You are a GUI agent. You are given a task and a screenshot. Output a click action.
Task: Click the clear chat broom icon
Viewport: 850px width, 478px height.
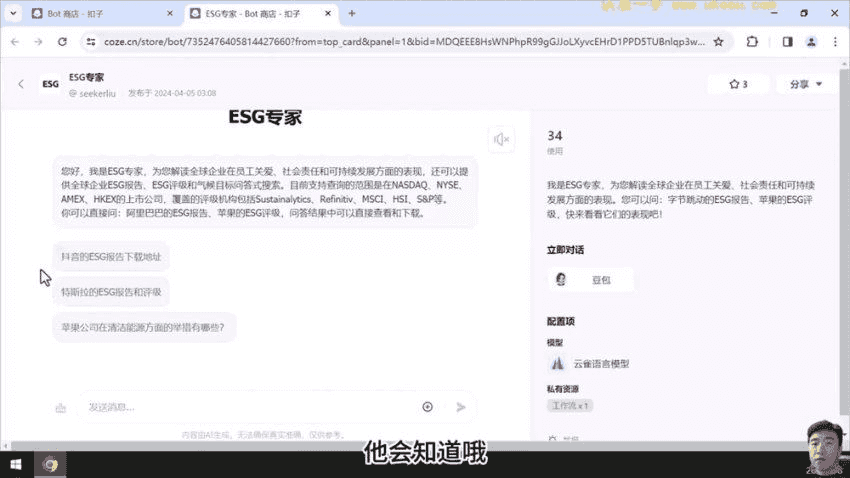click(x=61, y=407)
